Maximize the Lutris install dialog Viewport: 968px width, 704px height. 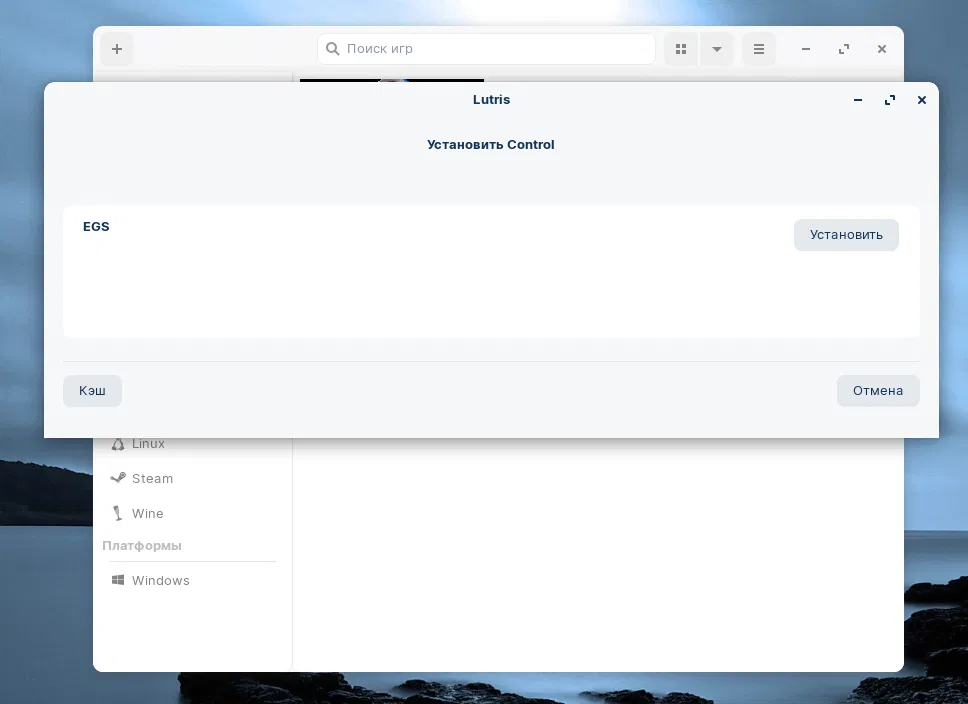click(x=890, y=100)
